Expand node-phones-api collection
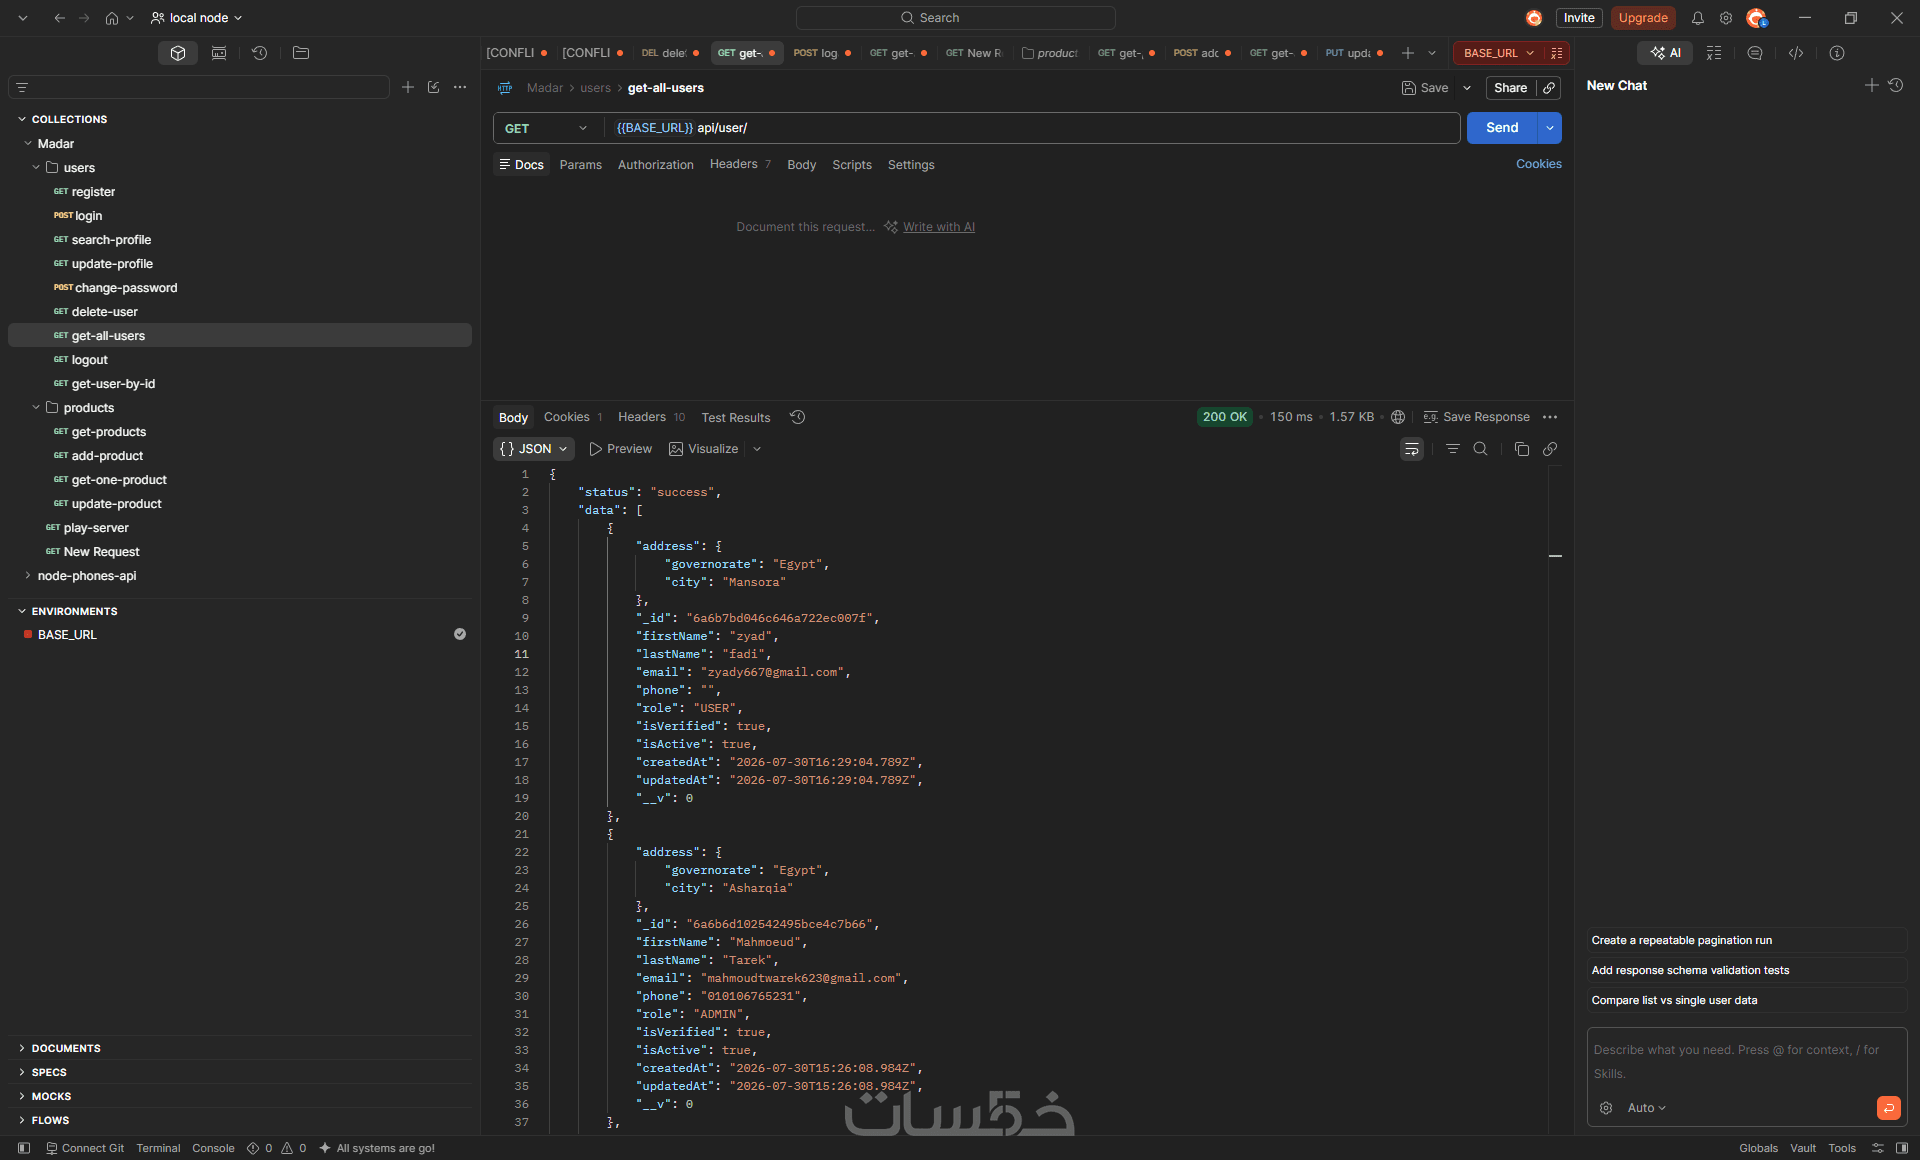Viewport: 1920px width, 1160px height. [28, 576]
